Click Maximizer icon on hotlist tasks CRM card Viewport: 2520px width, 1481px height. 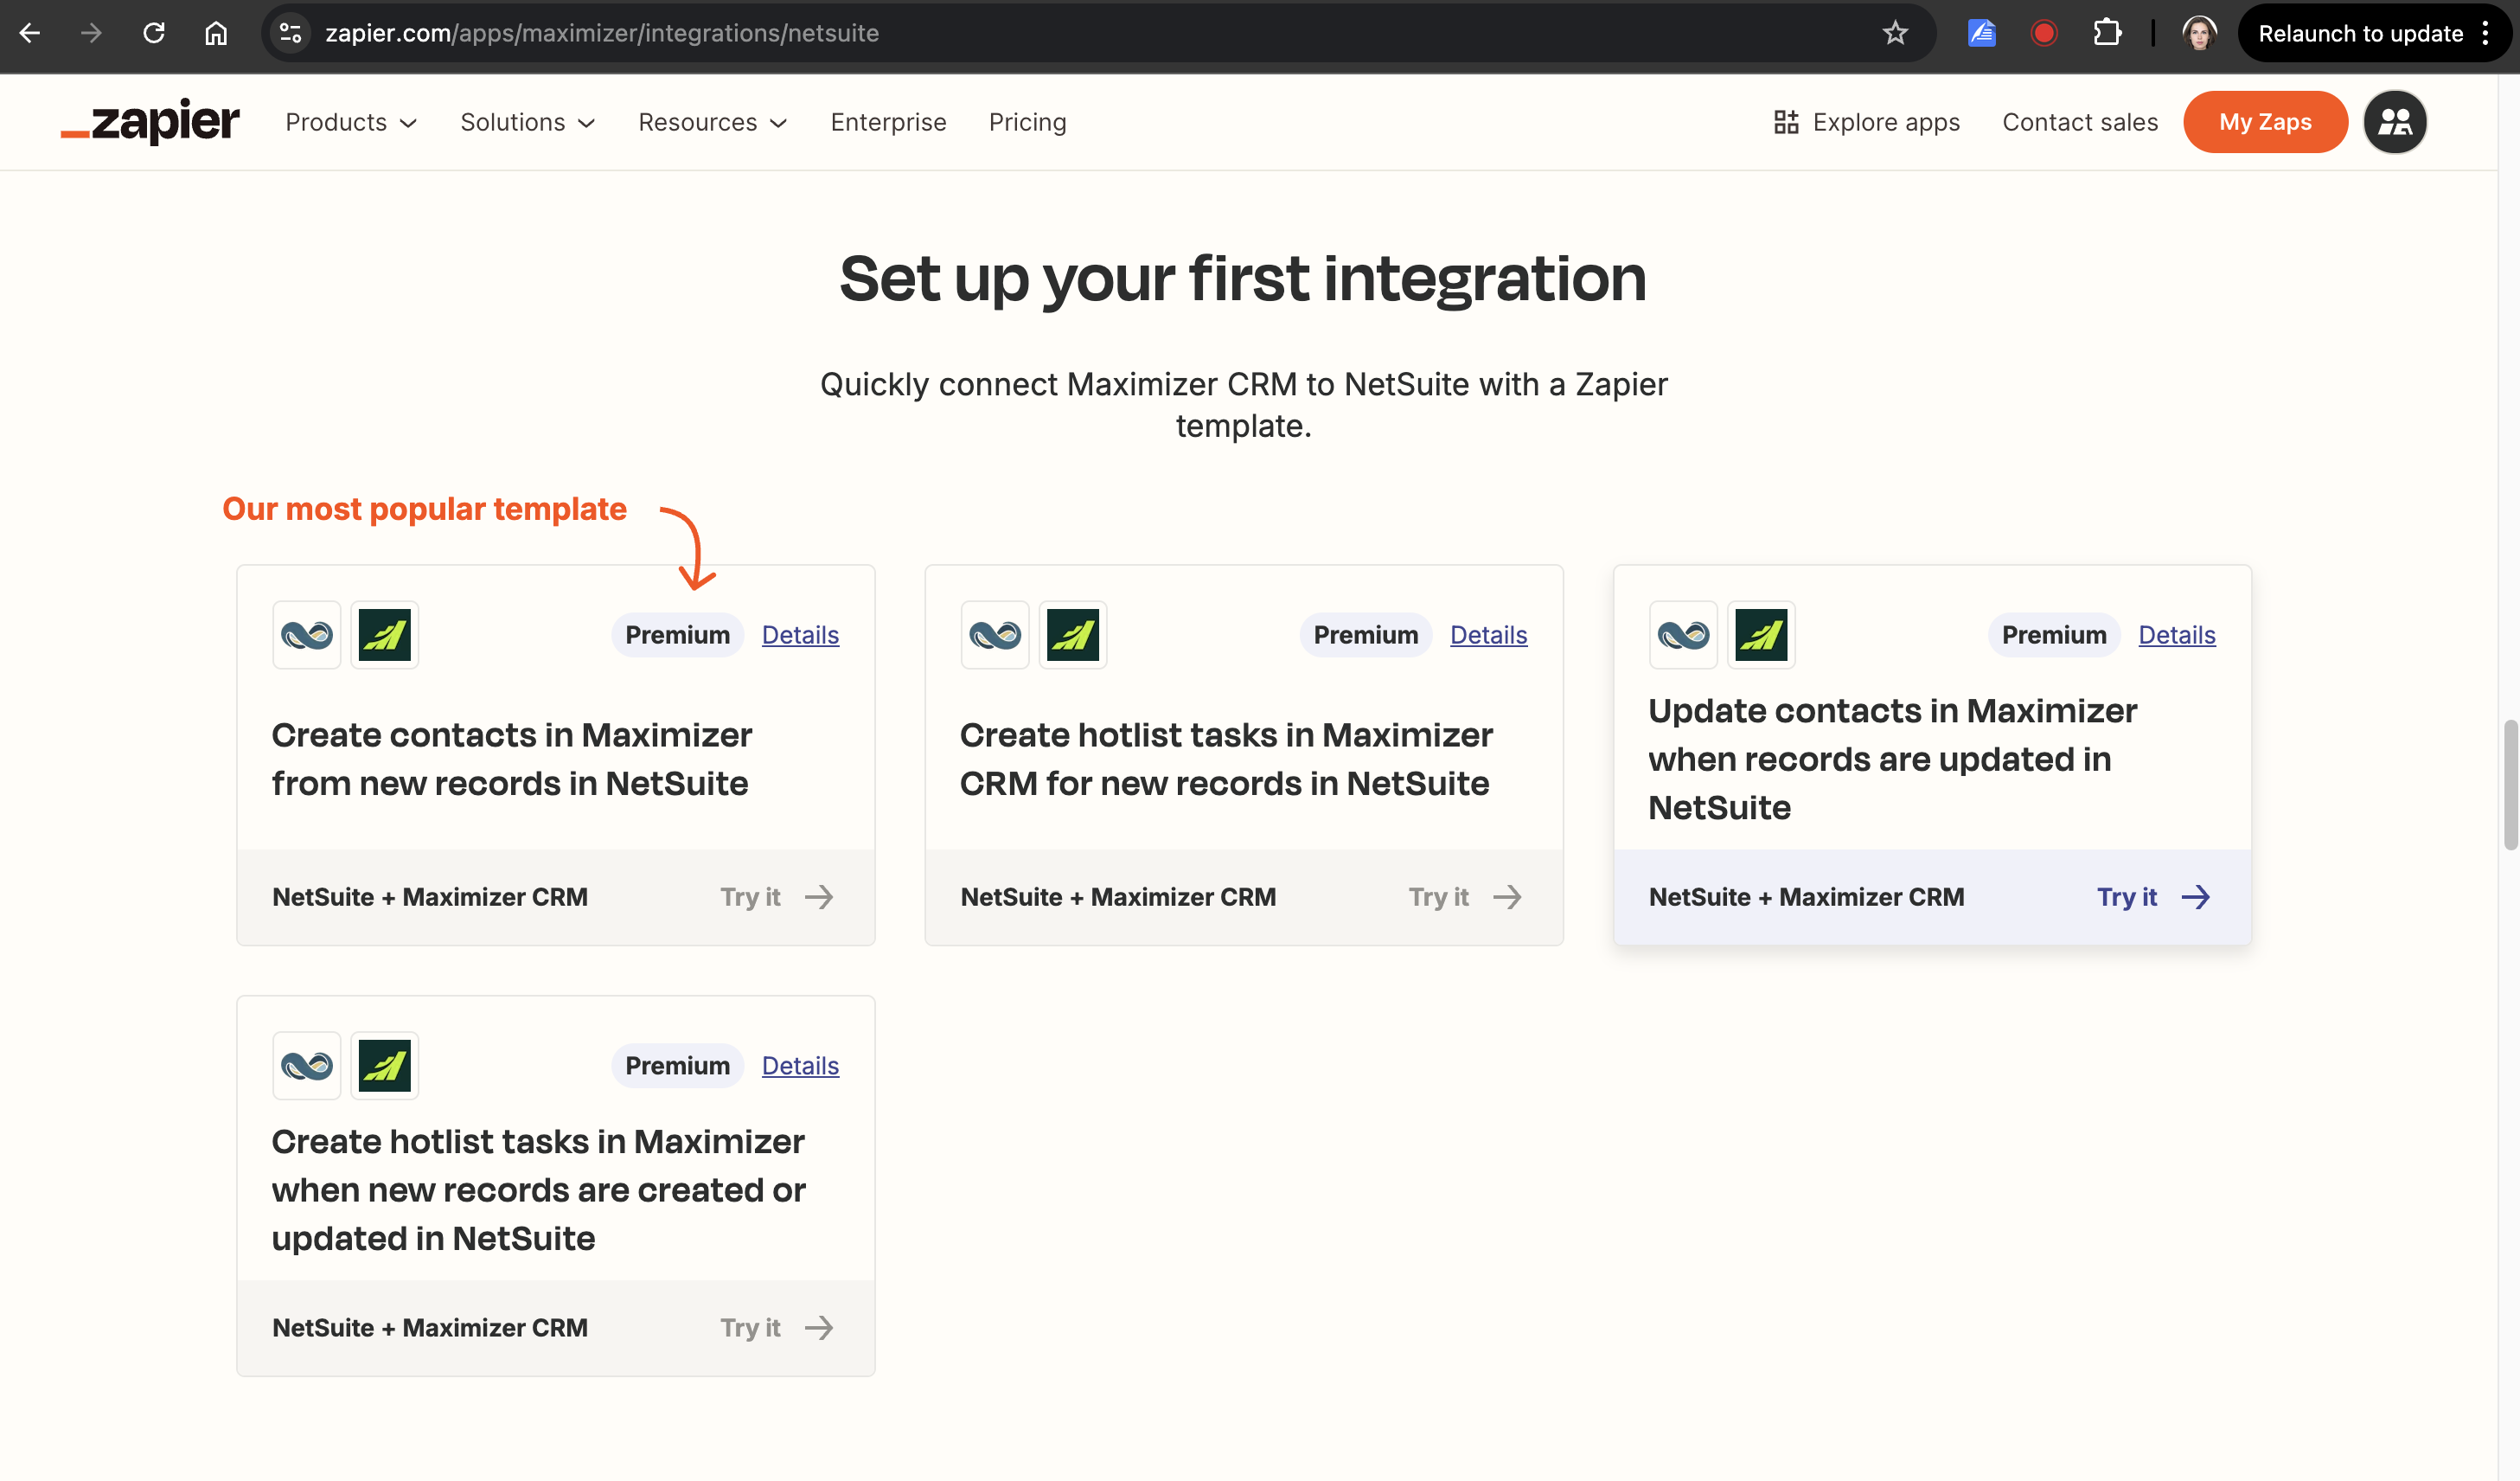click(x=1073, y=635)
